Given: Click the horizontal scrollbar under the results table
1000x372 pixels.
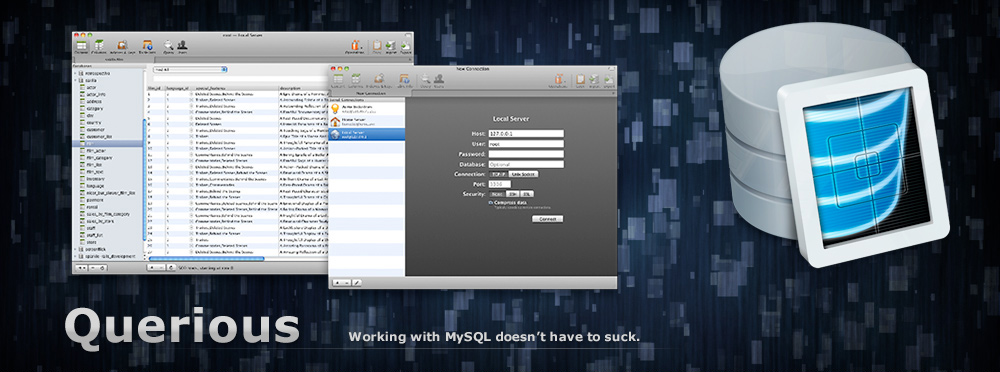Looking at the screenshot, I should pyautogui.click(x=207, y=259).
